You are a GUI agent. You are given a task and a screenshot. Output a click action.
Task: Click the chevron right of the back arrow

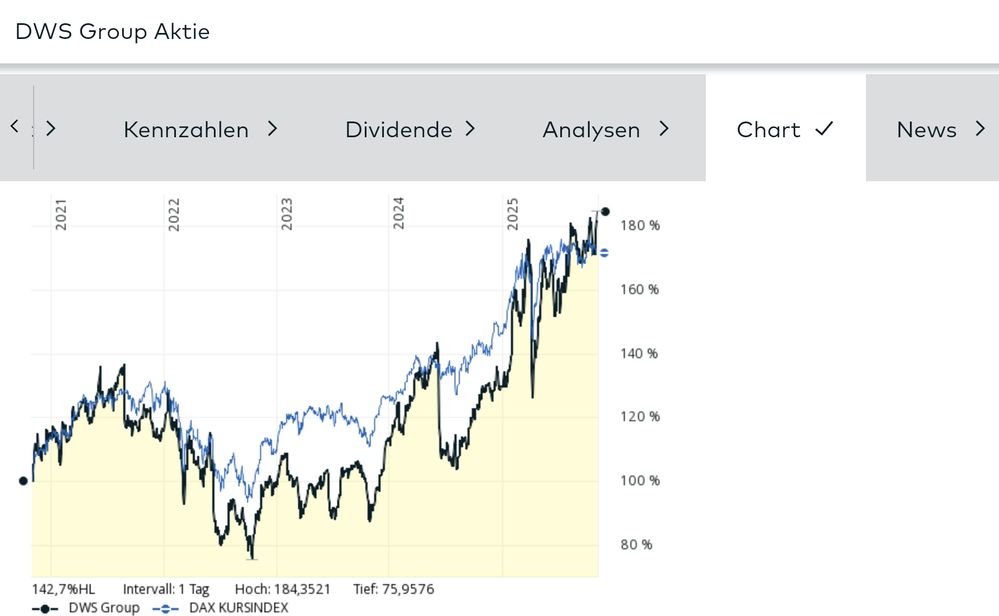pyautogui.click(x=51, y=128)
